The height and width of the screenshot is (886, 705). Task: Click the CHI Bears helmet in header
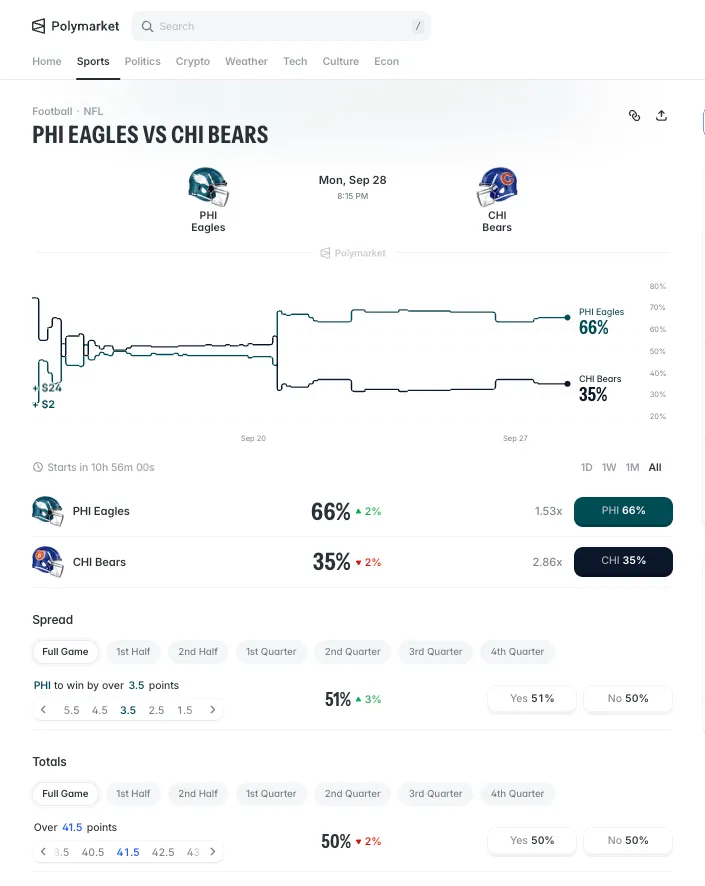tap(497, 186)
